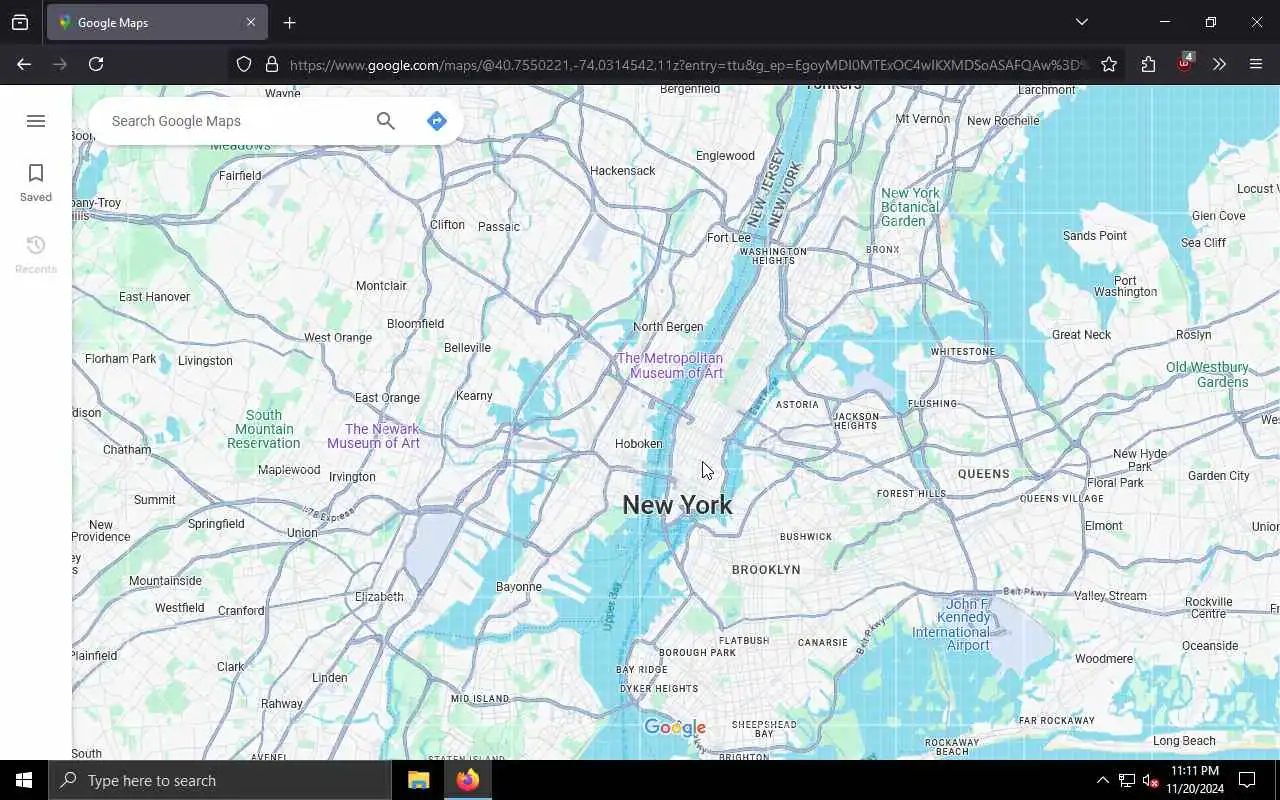Click the tracking protection shield icon
This screenshot has height=800, width=1280.
[244, 64]
